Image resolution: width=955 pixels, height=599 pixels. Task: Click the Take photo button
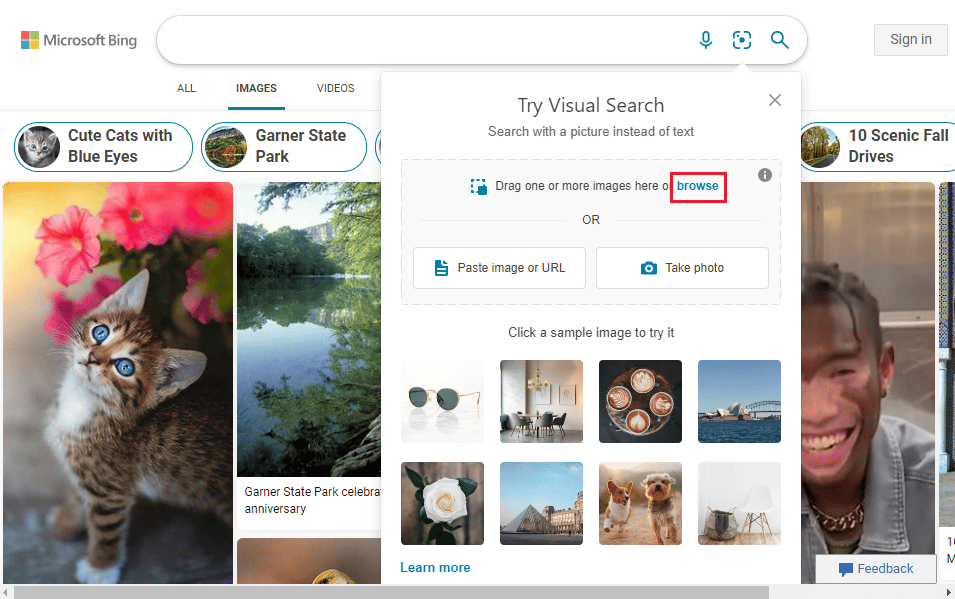pyautogui.click(x=682, y=268)
